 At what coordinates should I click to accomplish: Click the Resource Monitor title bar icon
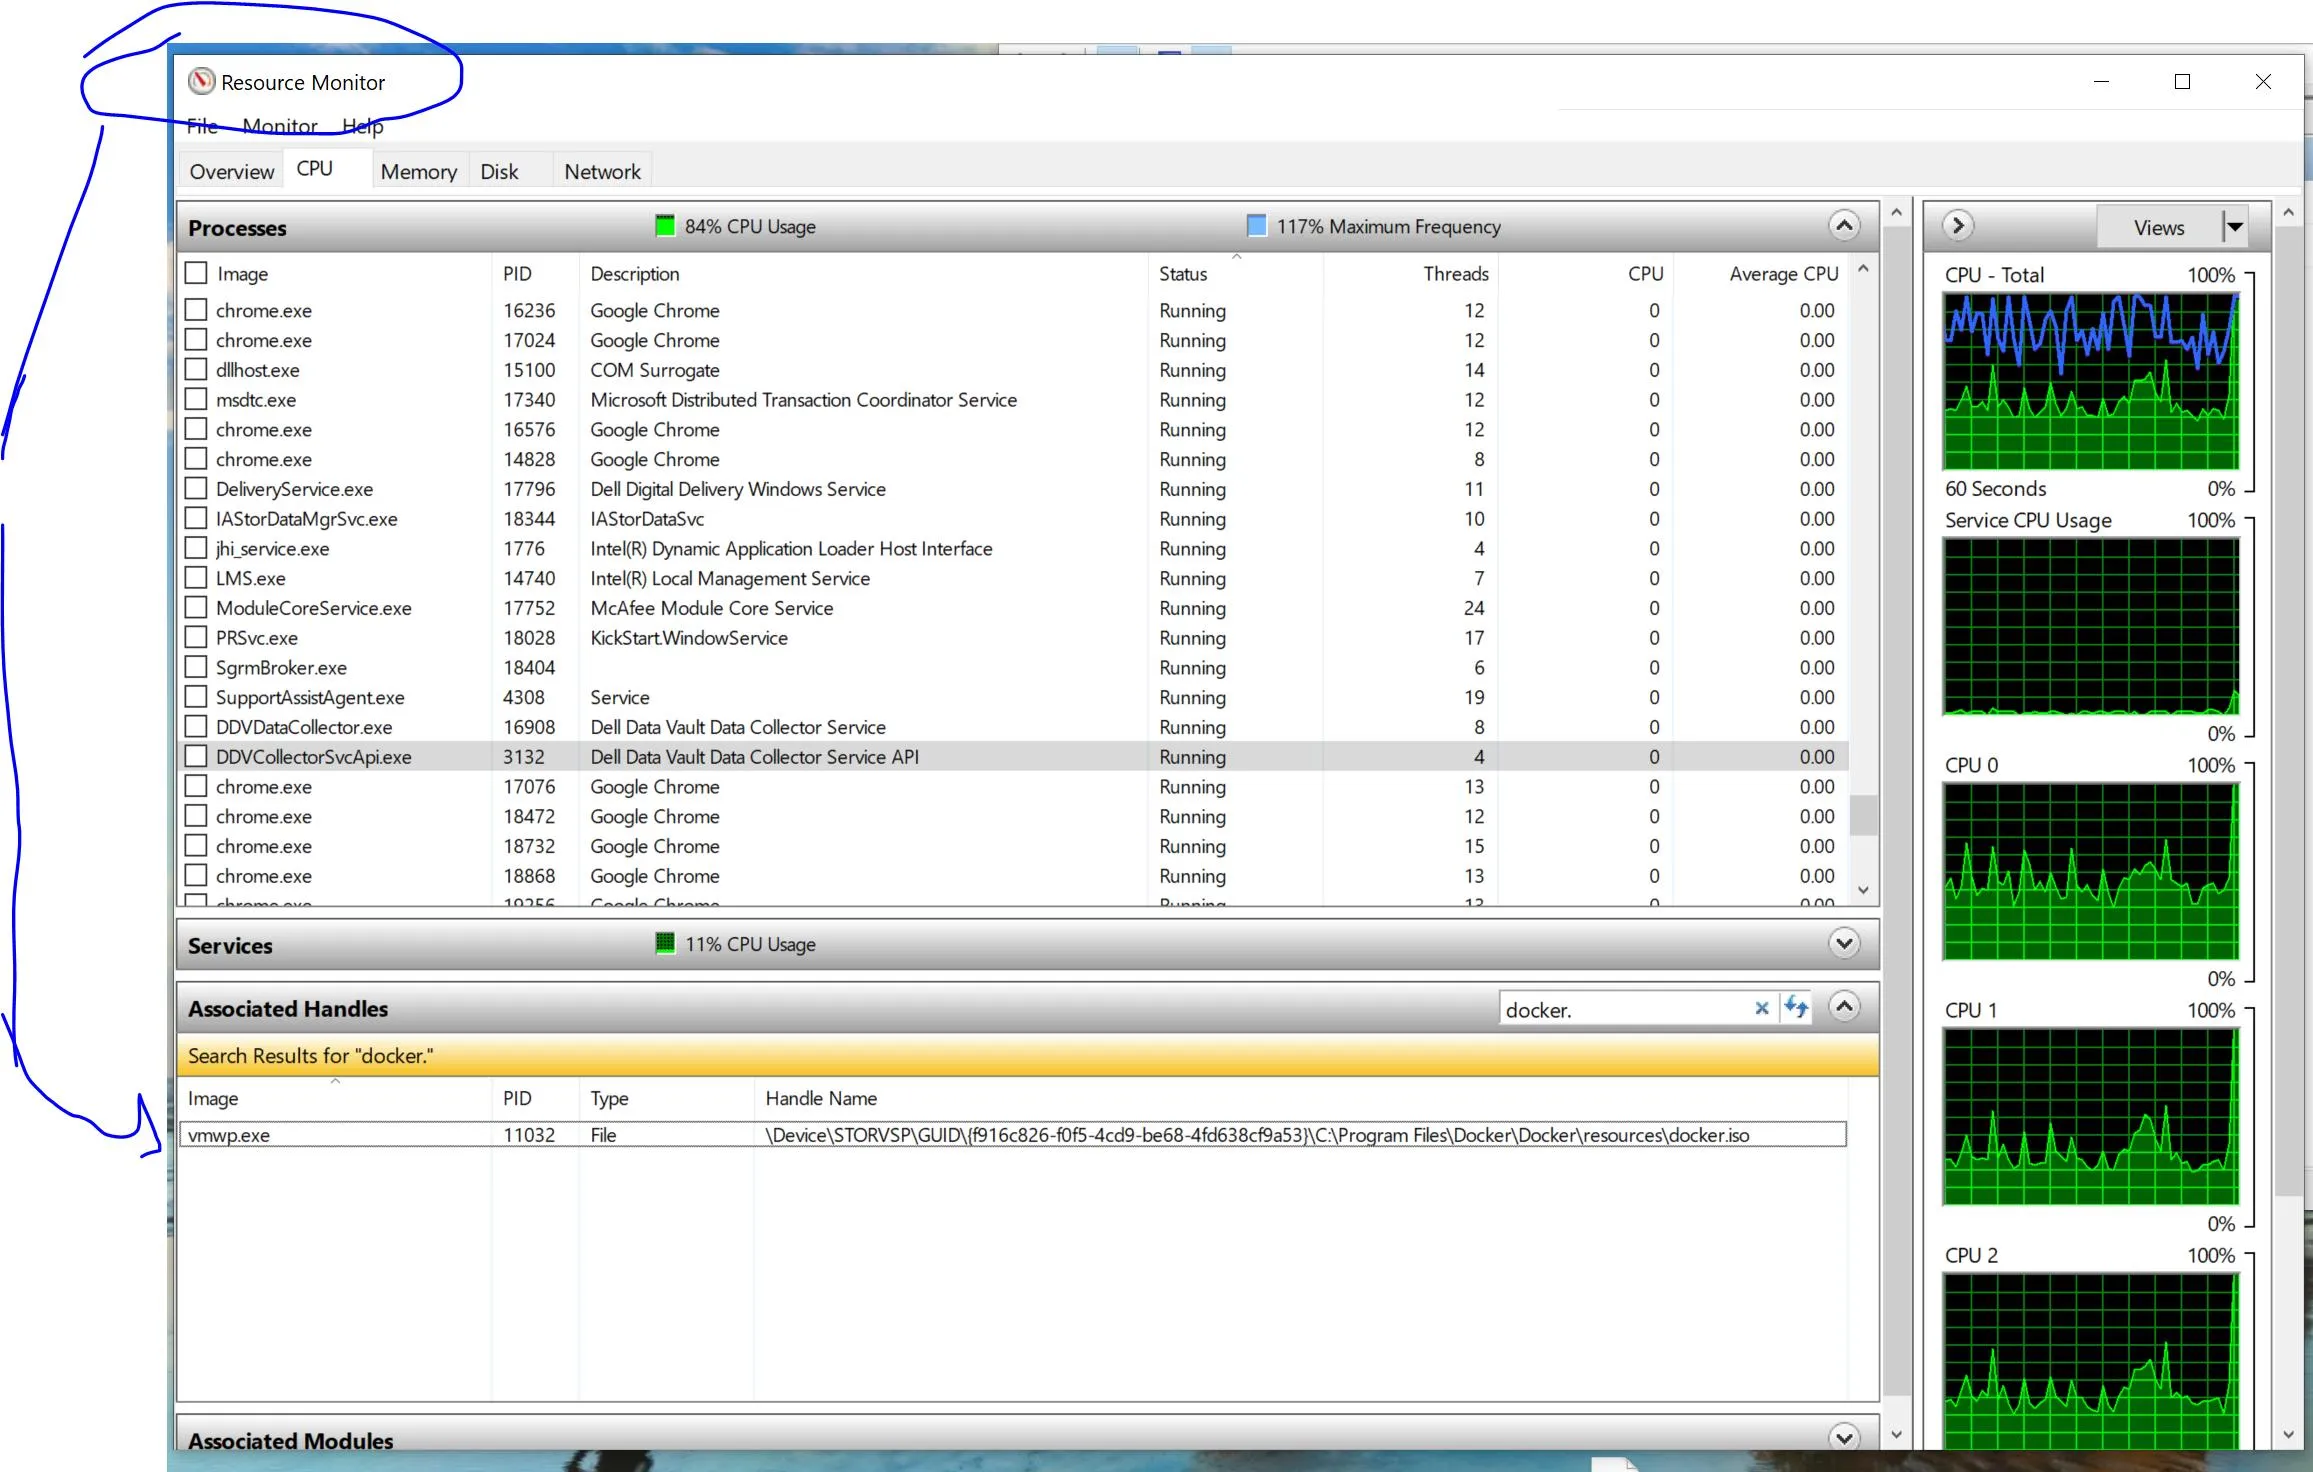[x=202, y=81]
